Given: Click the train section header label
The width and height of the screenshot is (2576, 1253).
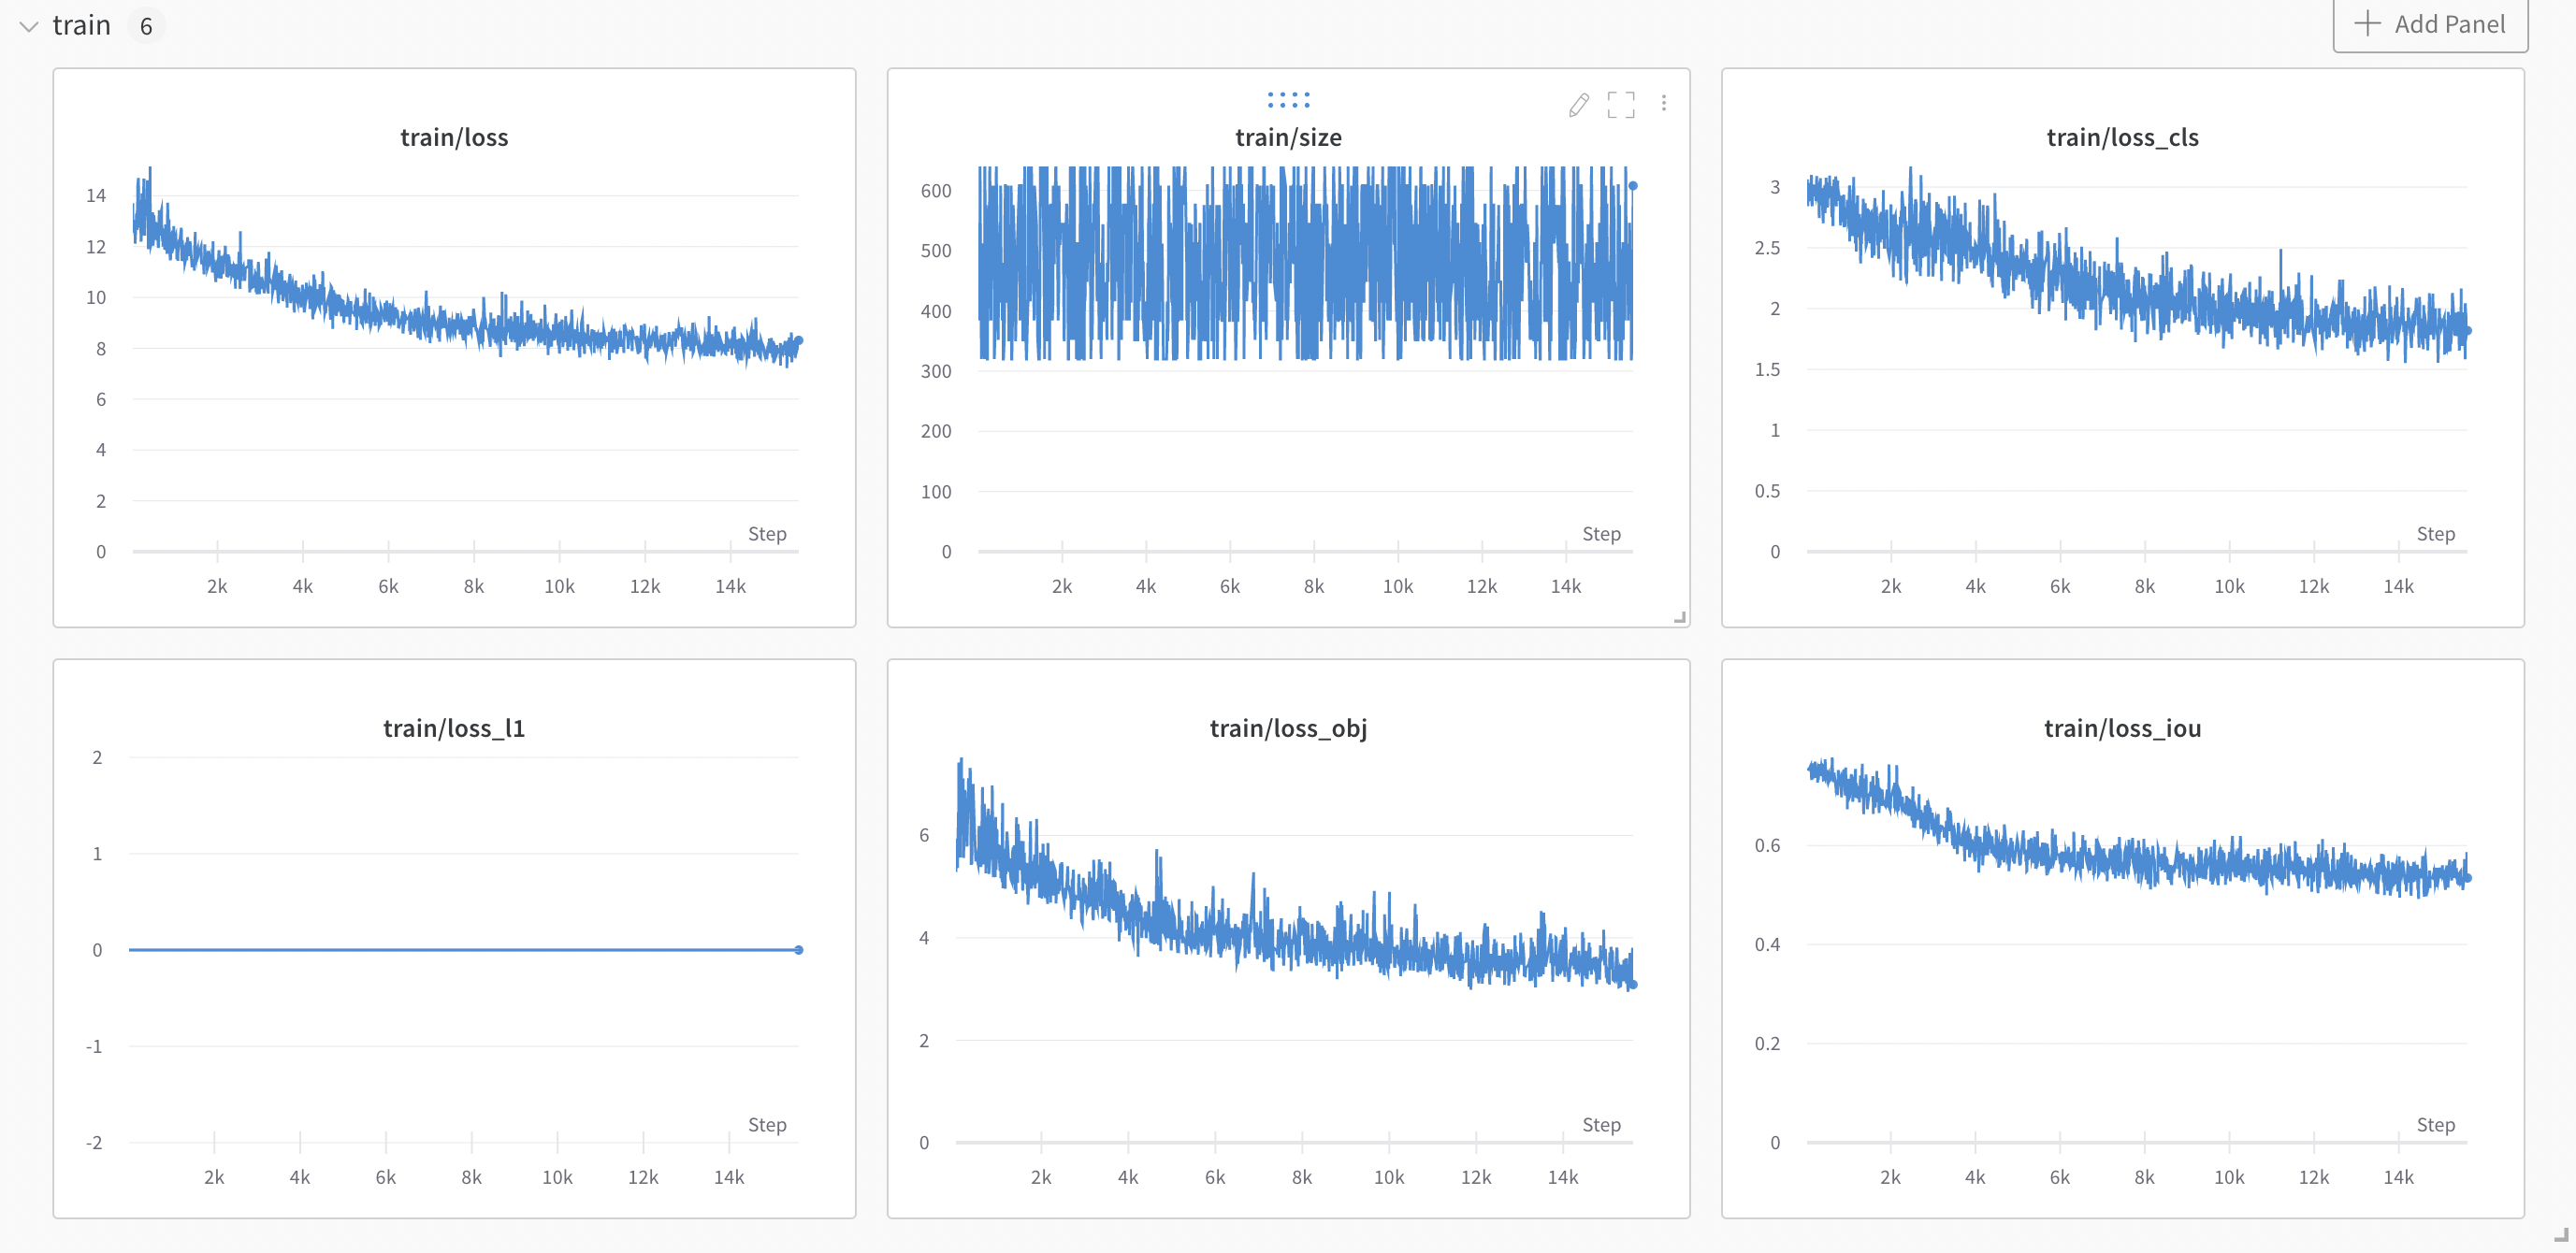Looking at the screenshot, I should pyautogui.click(x=82, y=24).
